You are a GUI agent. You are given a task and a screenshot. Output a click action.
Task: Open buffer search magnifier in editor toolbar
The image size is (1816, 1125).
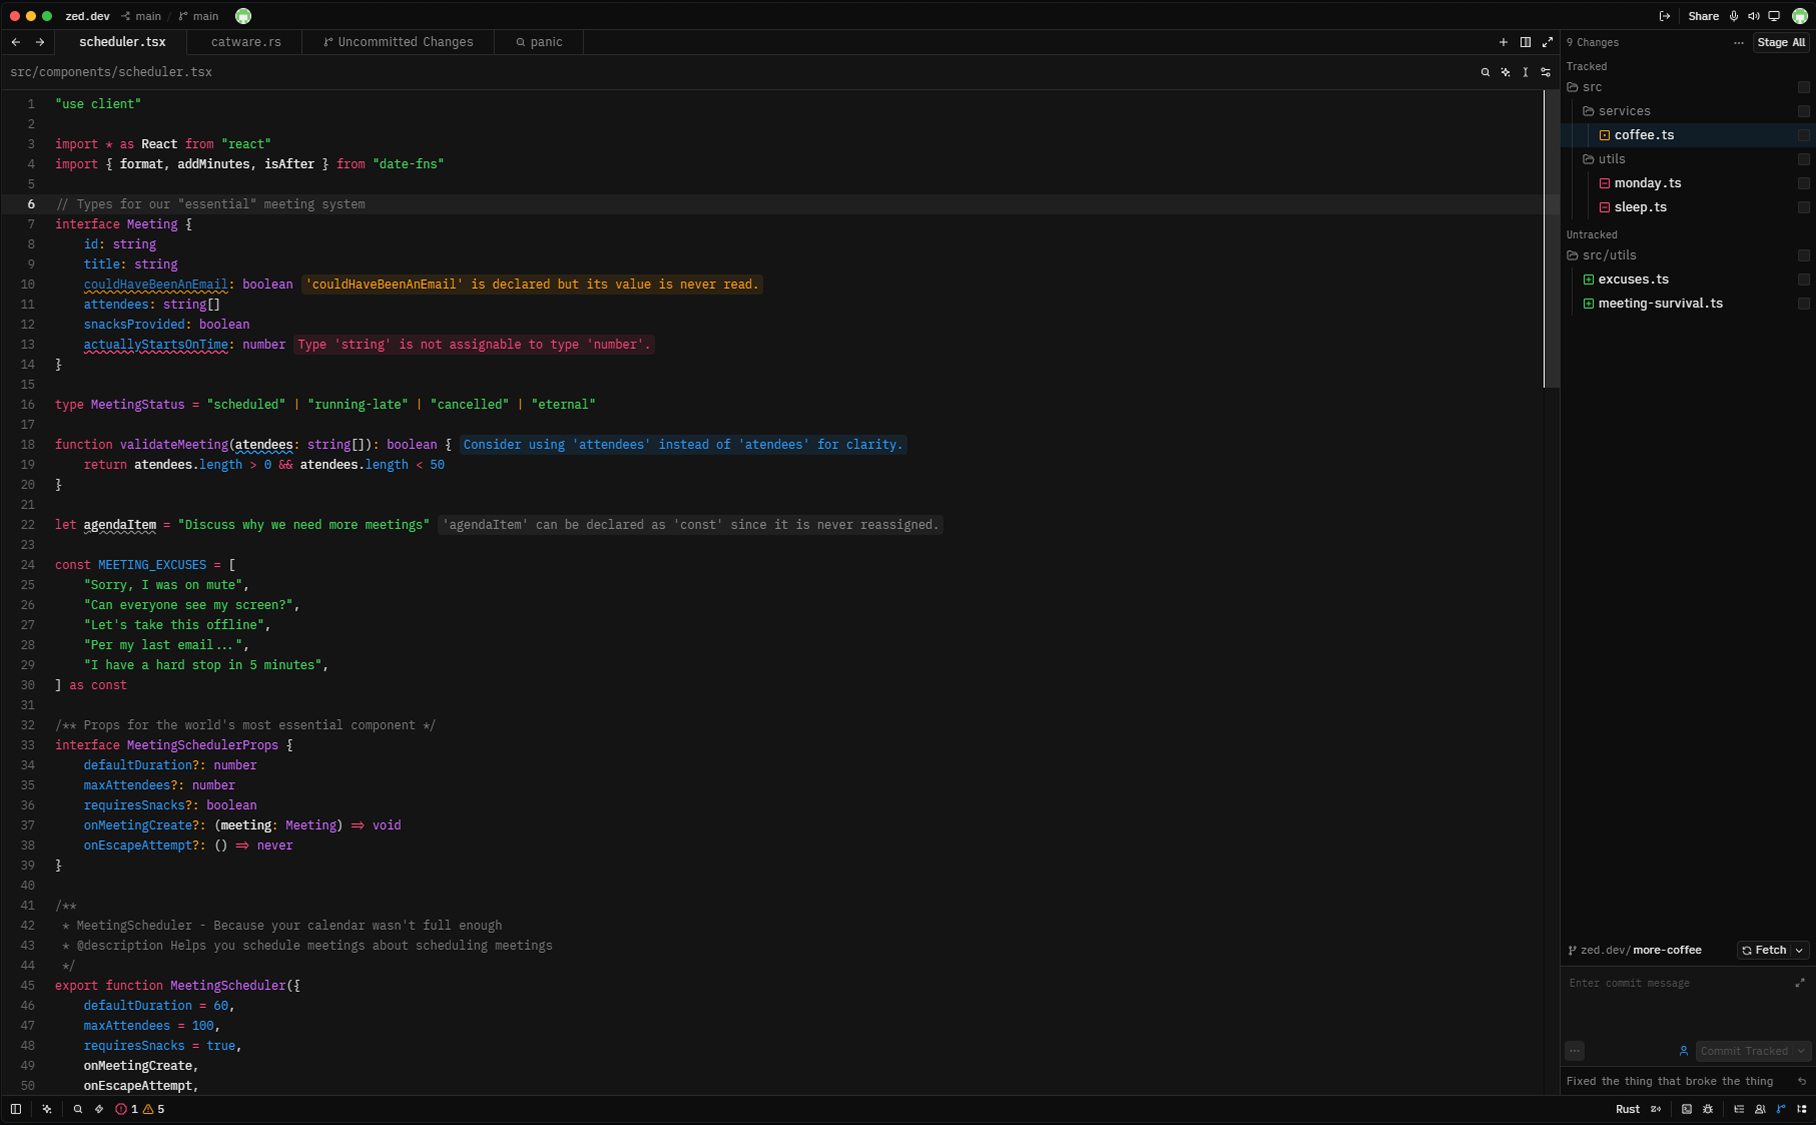[1485, 72]
